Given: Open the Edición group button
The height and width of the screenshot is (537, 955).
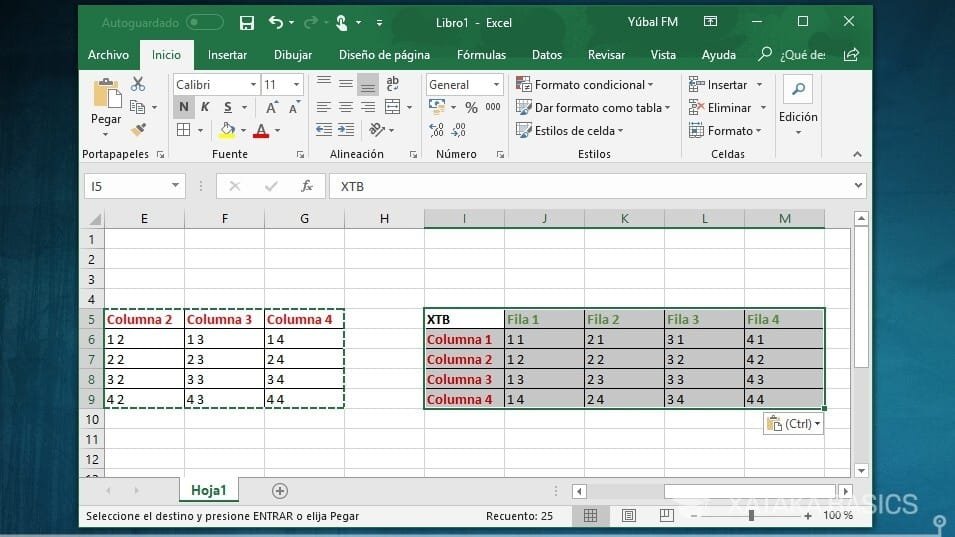Looking at the screenshot, I should click(x=798, y=107).
